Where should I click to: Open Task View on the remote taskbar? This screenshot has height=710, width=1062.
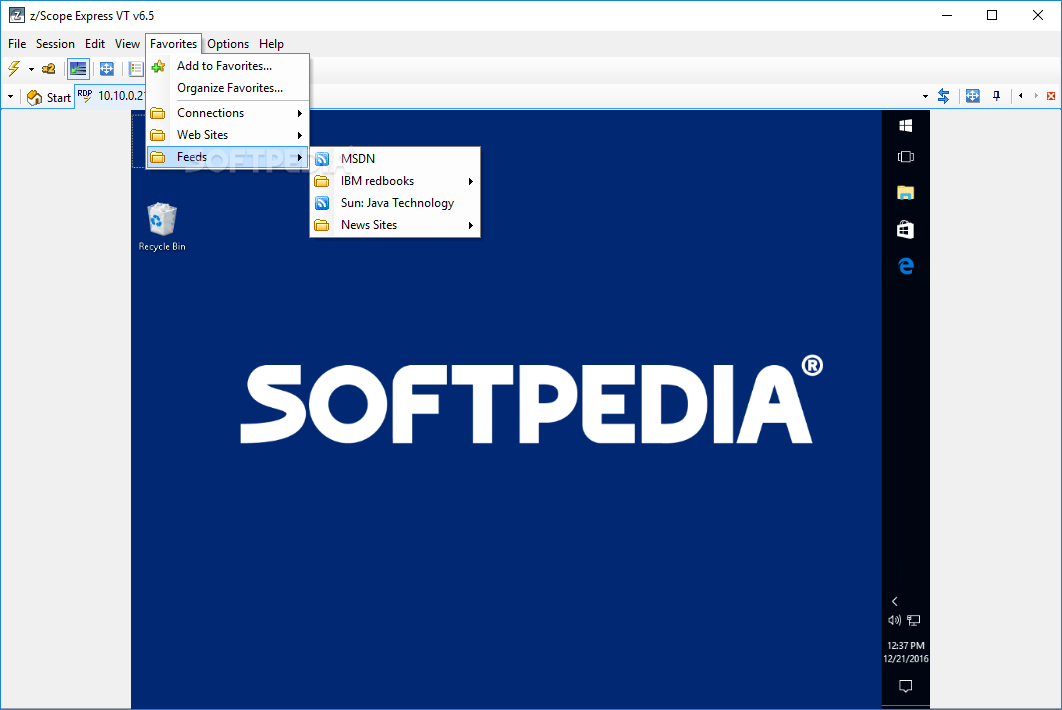pos(906,157)
